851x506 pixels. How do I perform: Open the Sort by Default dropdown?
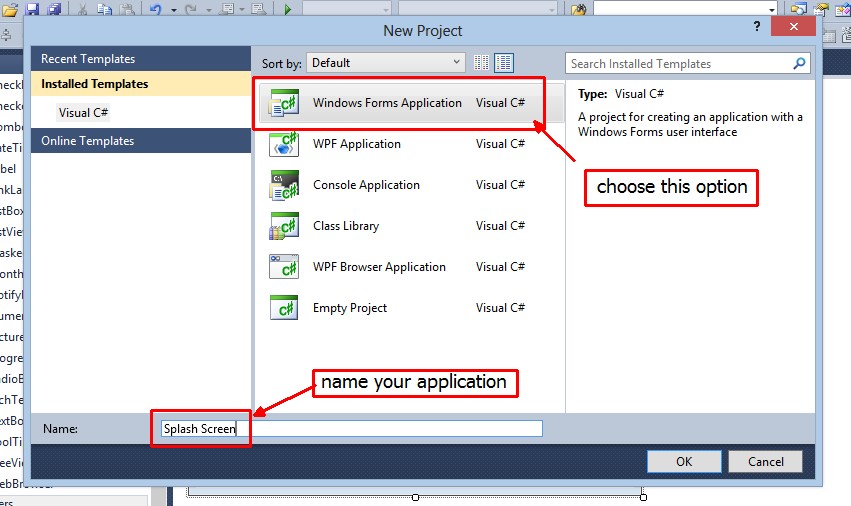(386, 63)
